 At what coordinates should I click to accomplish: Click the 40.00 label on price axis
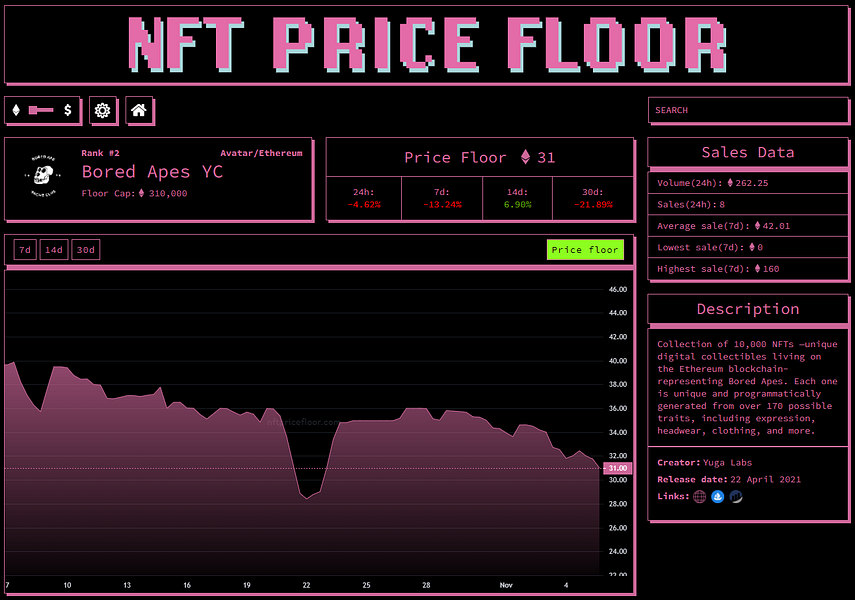point(618,361)
